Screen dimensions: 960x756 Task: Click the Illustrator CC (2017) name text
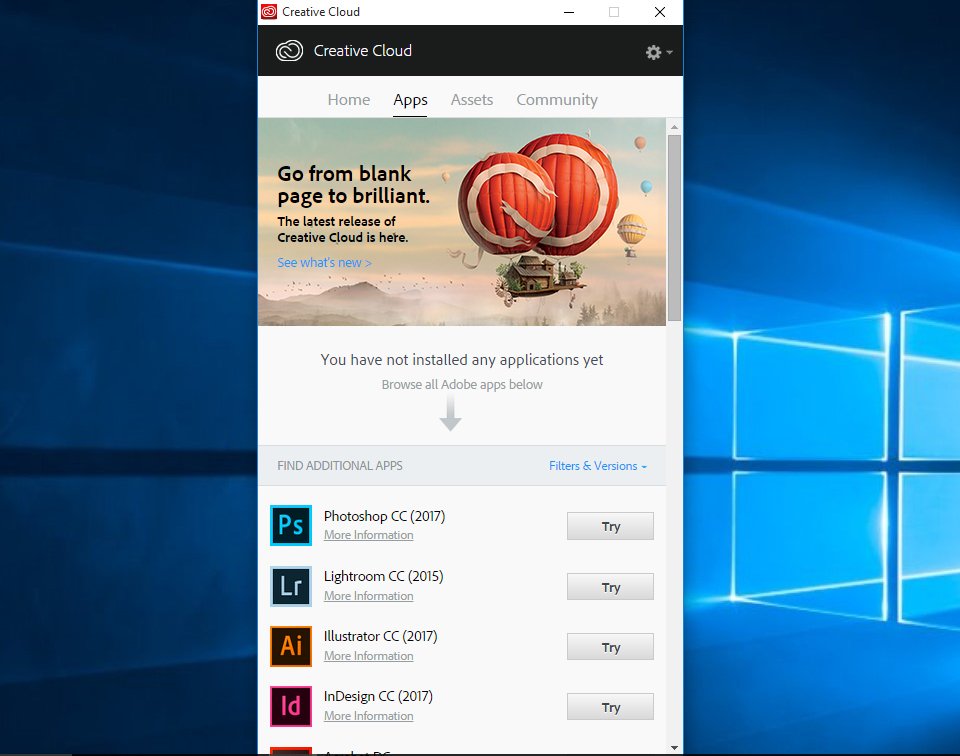381,637
